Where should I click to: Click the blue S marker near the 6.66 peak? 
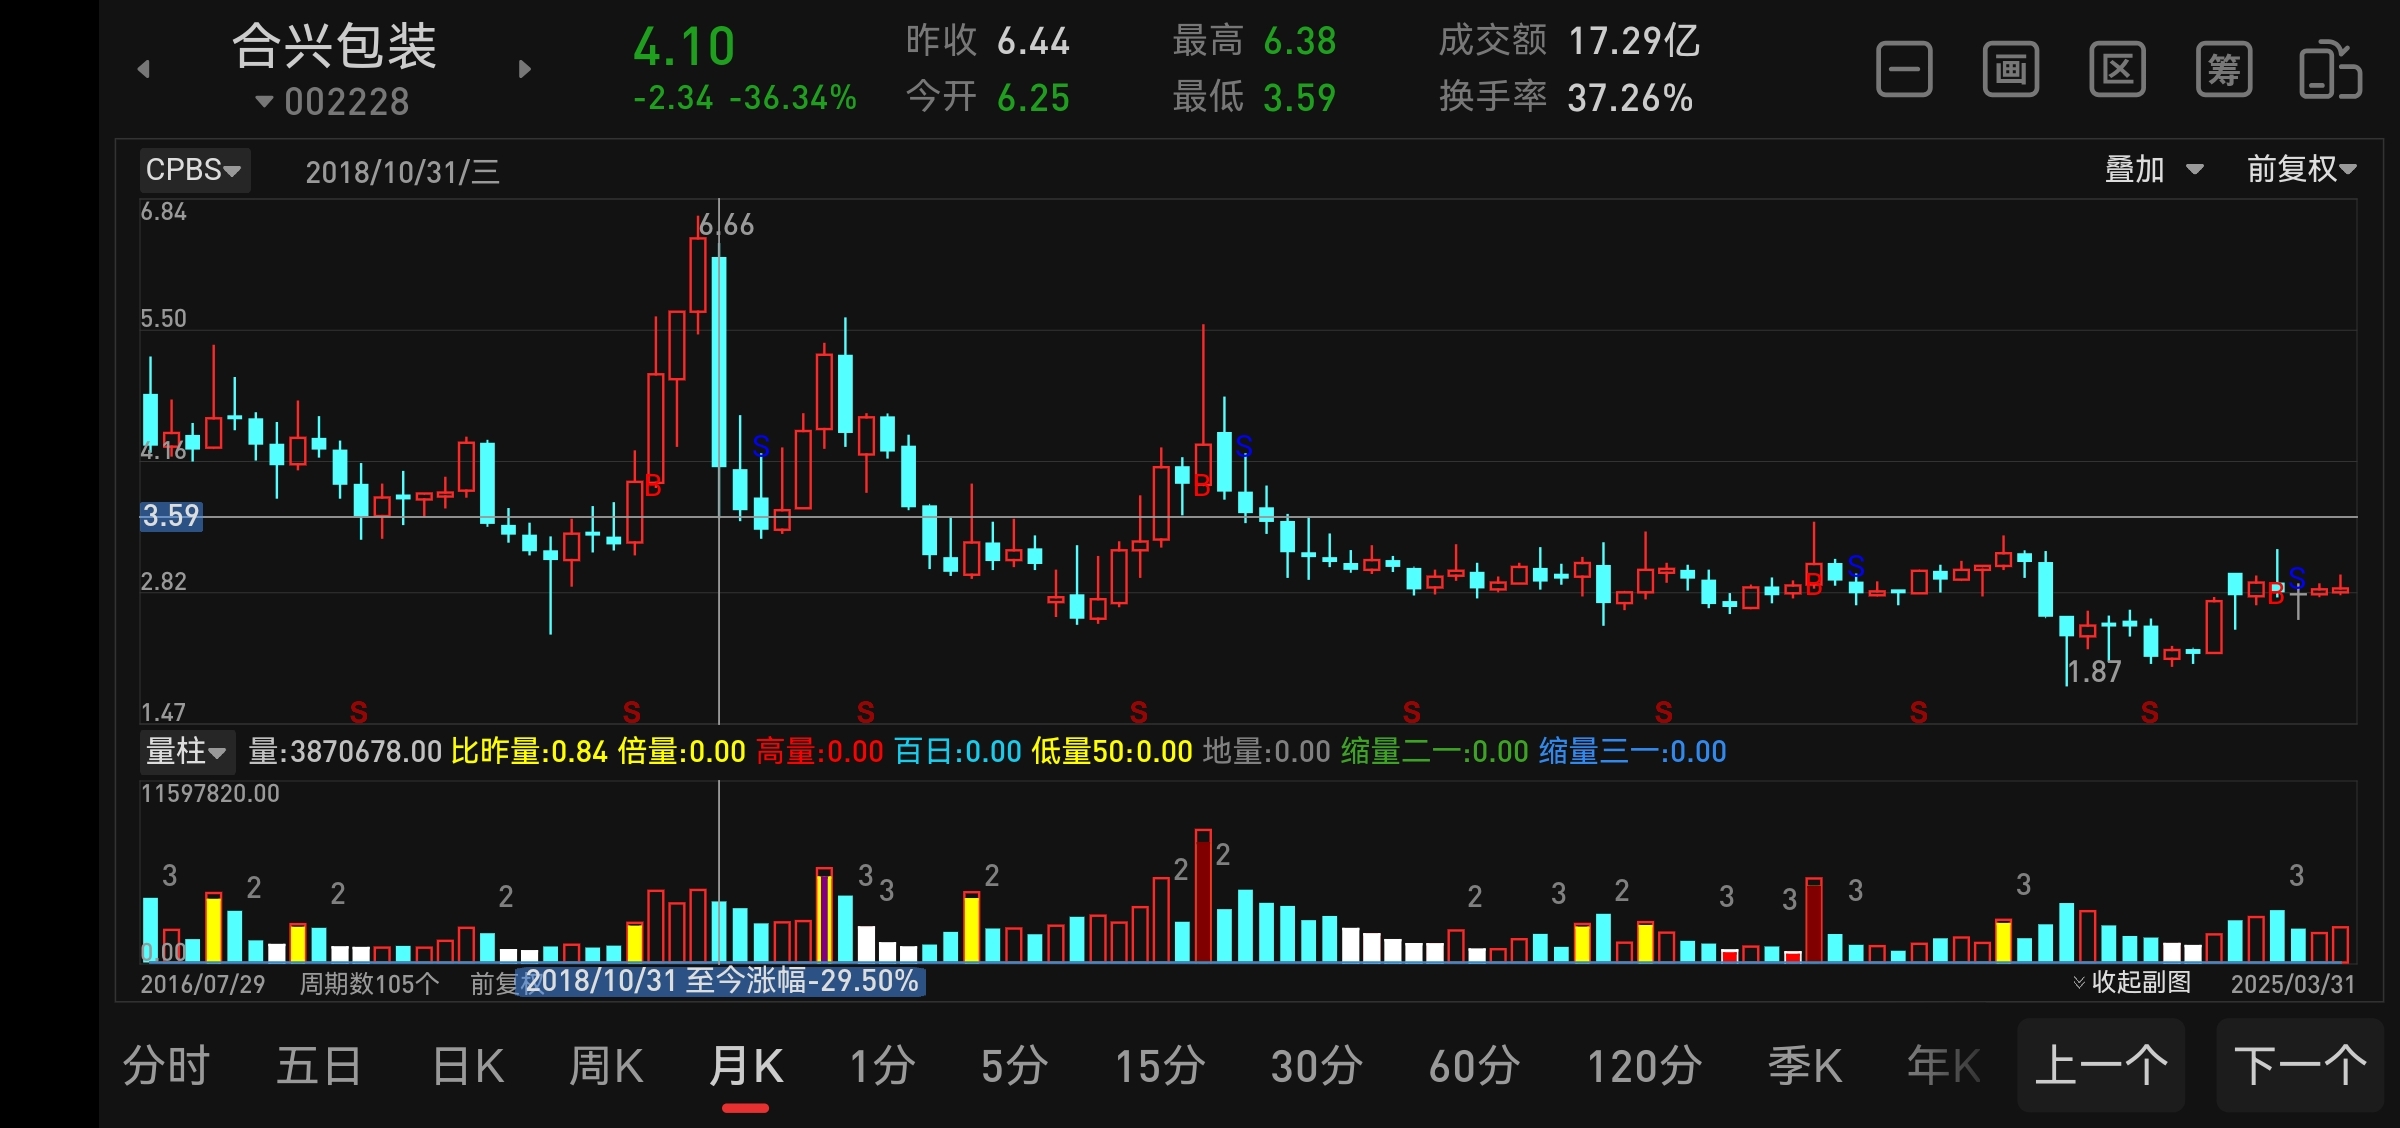[761, 446]
